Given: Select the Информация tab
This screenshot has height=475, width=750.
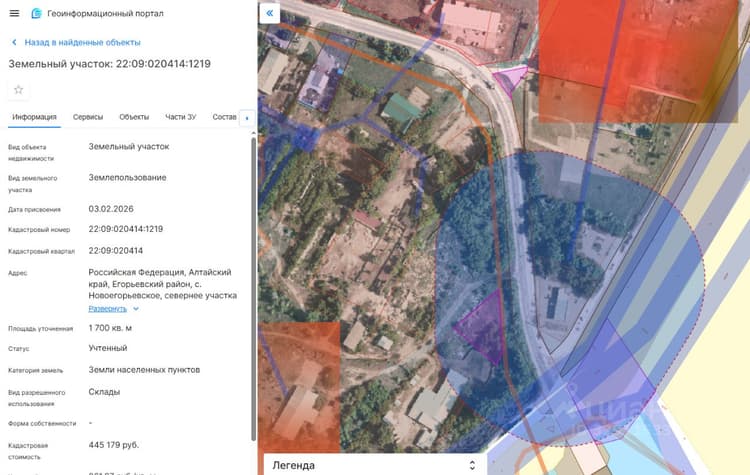Looking at the screenshot, I should point(34,117).
